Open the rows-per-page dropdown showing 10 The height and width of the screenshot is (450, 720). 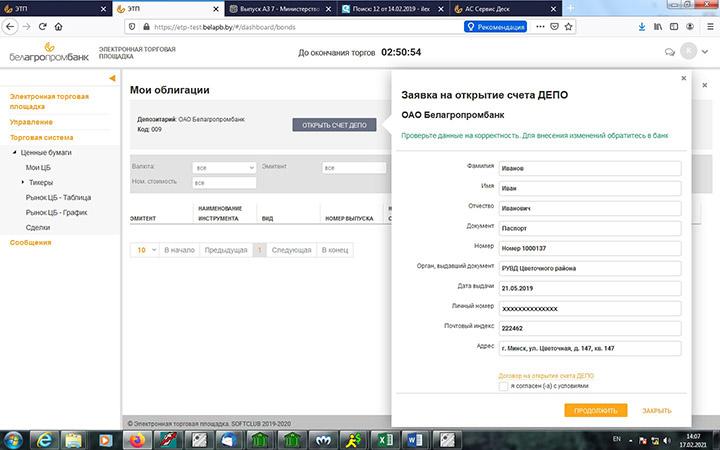pos(146,250)
